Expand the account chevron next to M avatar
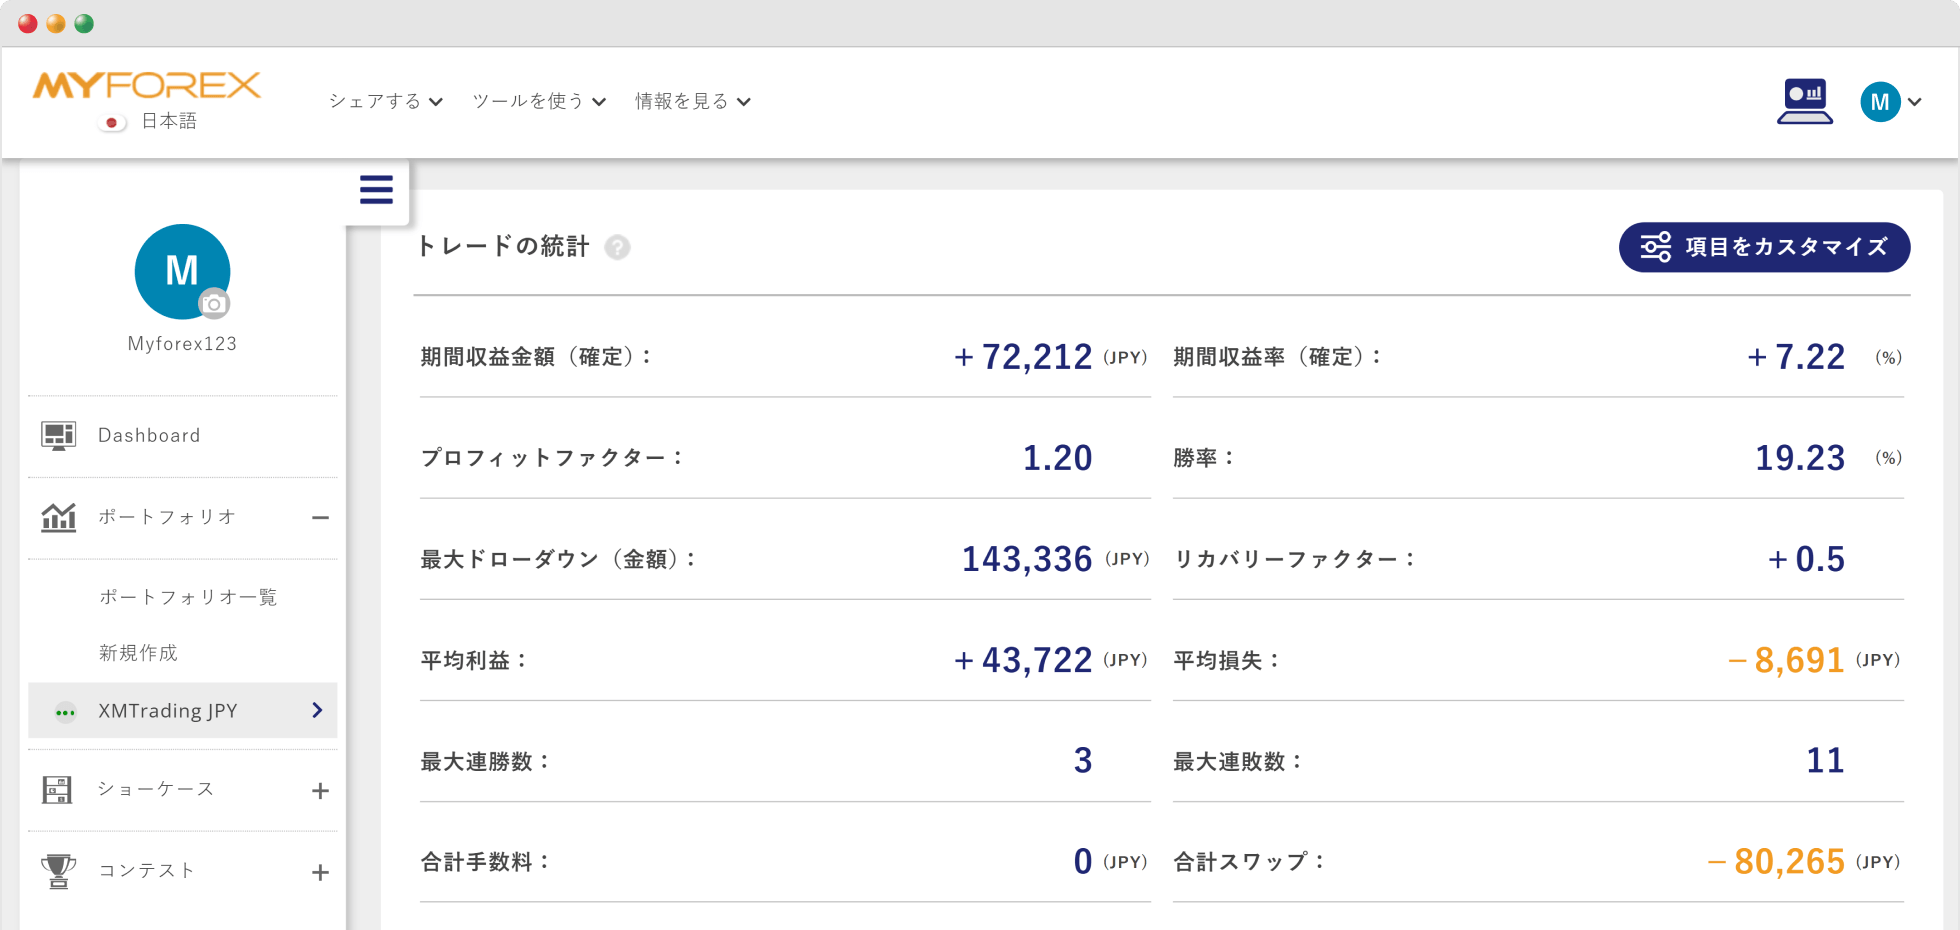The width and height of the screenshot is (1960, 930). [1915, 102]
